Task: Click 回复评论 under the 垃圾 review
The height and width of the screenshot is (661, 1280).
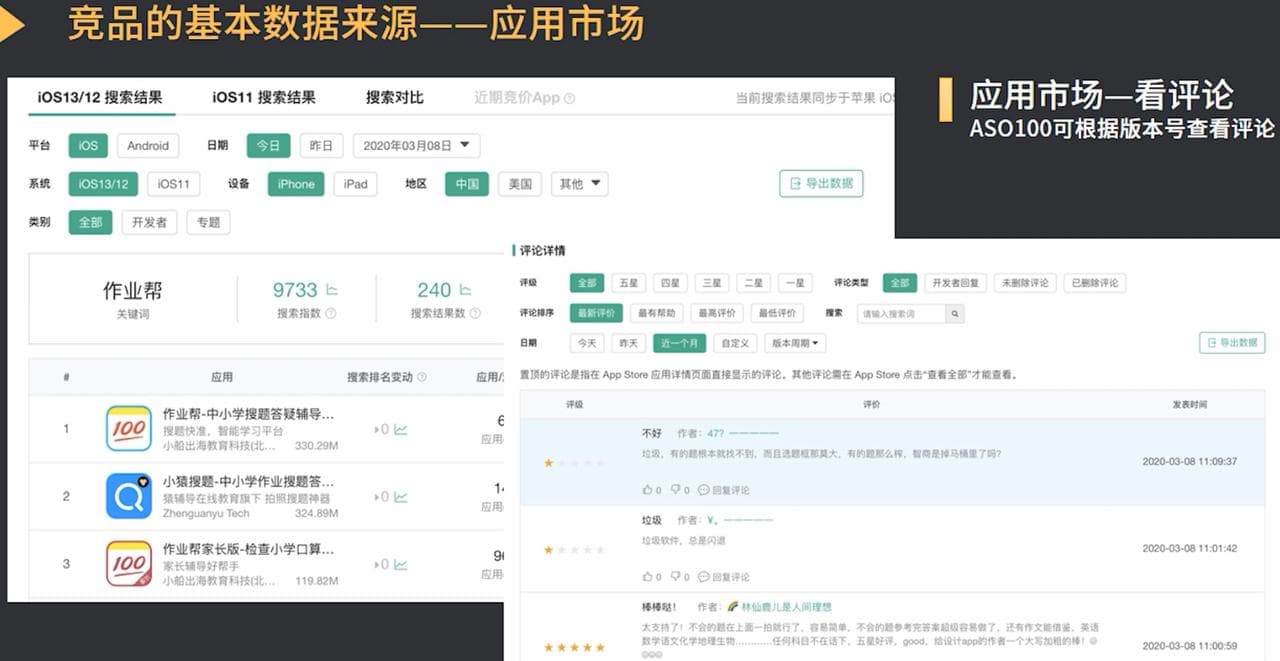Action: [723, 577]
